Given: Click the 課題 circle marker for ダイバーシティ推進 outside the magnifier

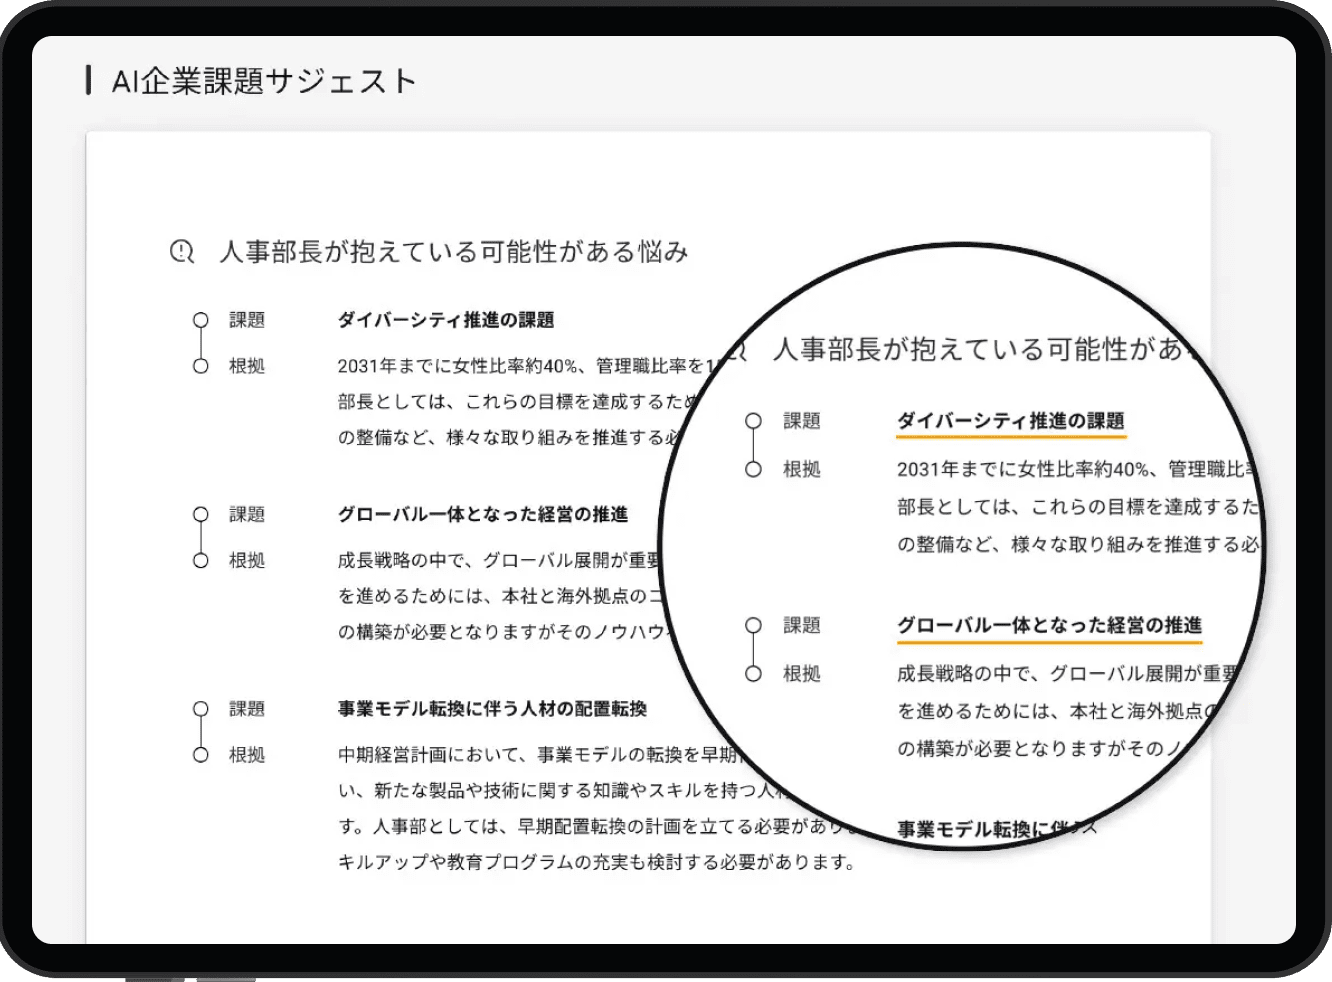Looking at the screenshot, I should pyautogui.click(x=201, y=320).
